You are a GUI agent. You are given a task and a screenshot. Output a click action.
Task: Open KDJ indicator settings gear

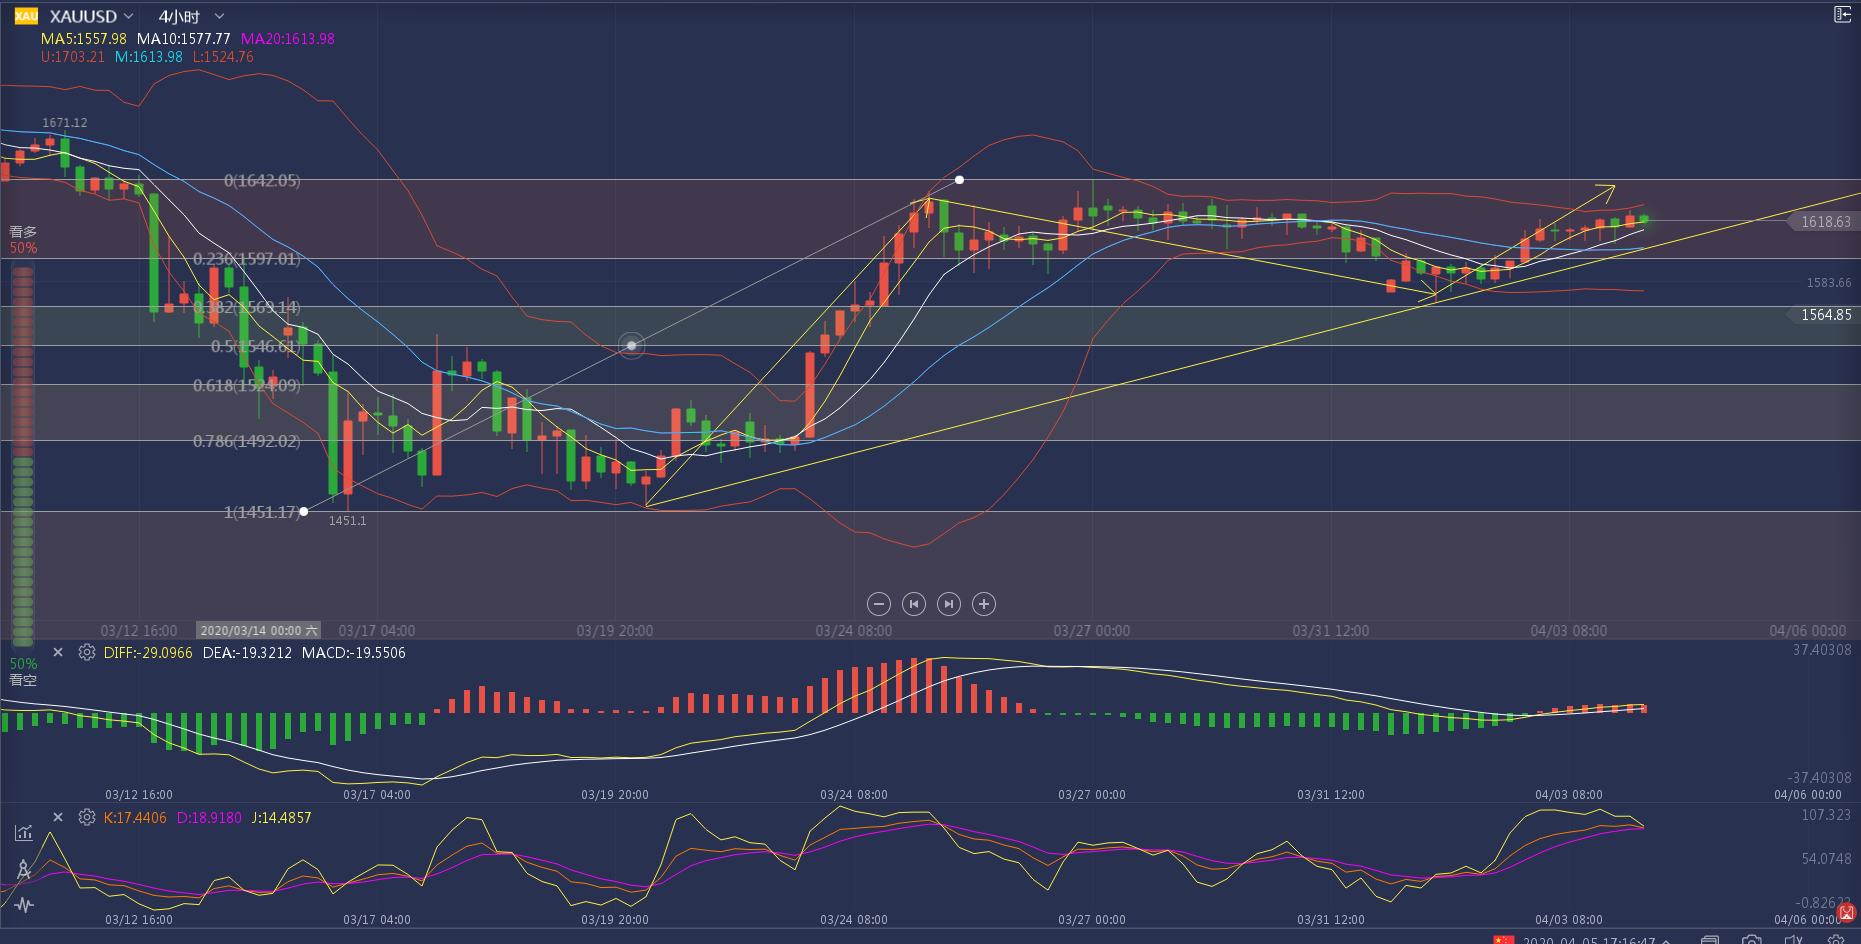point(87,817)
